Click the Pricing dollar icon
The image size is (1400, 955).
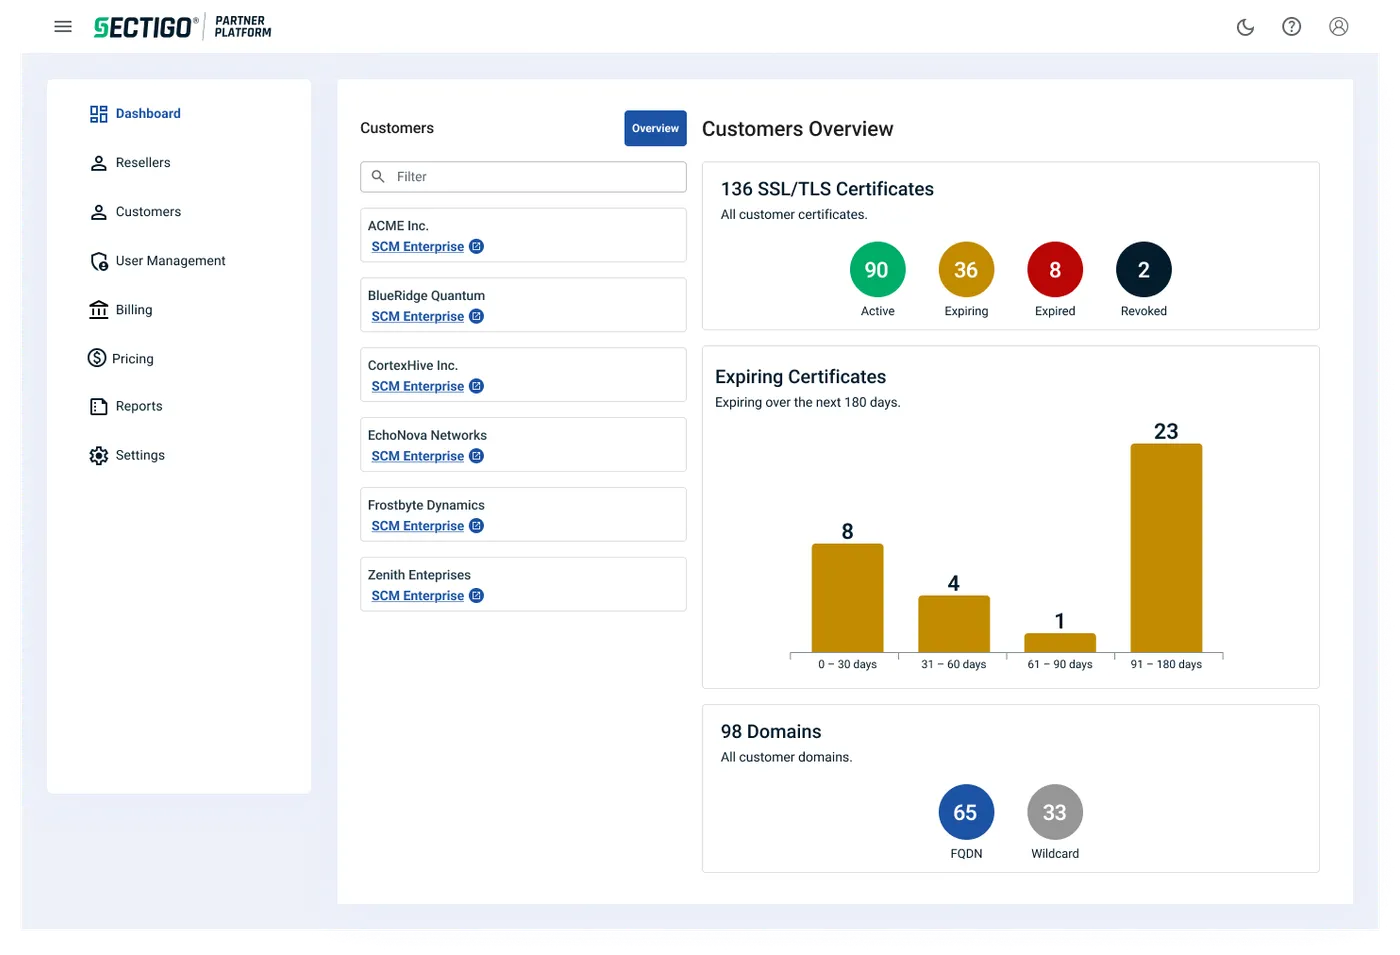(x=97, y=358)
